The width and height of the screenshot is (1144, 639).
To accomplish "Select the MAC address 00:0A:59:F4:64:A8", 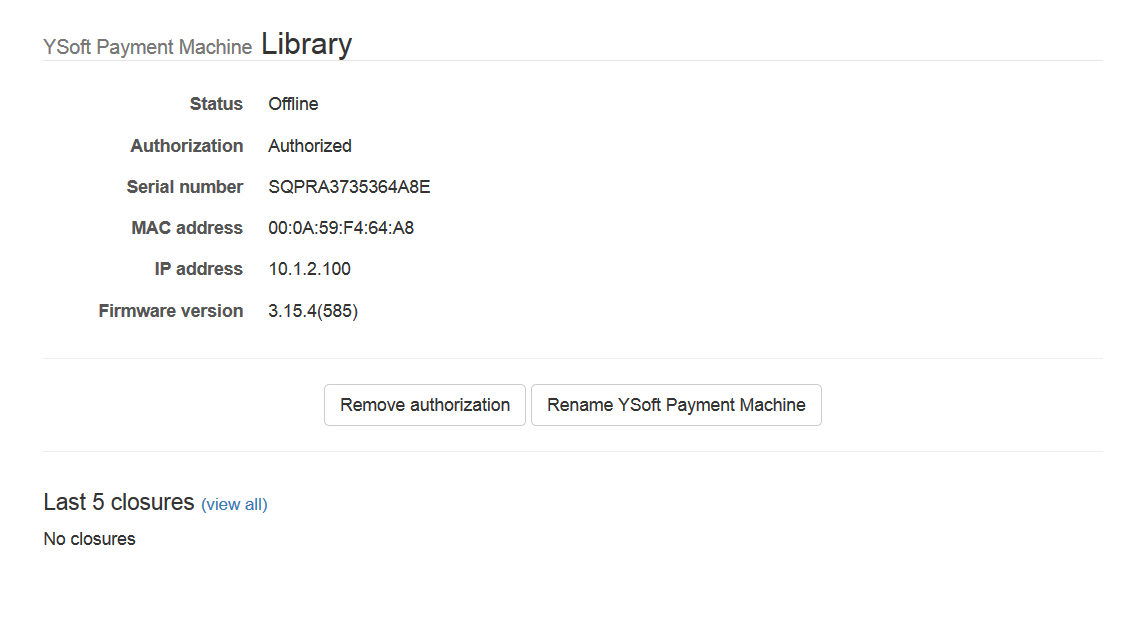I will (341, 228).
